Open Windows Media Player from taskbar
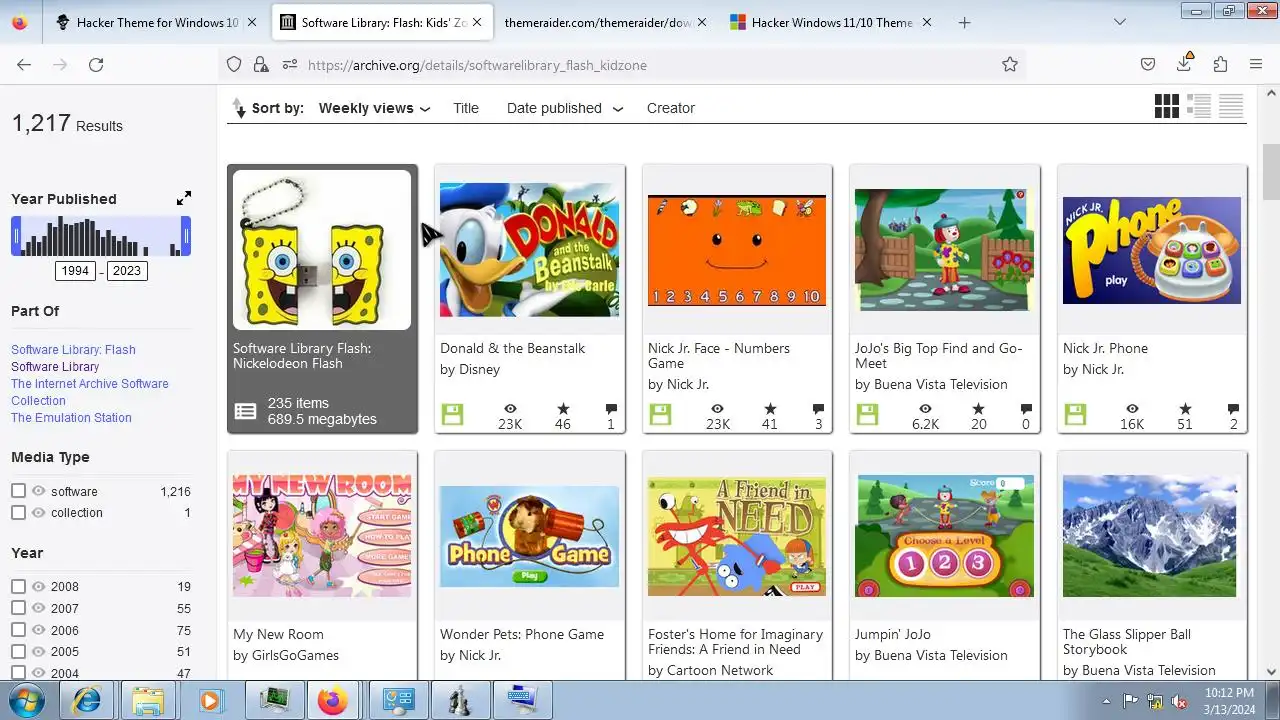Image resolution: width=1280 pixels, height=720 pixels. click(210, 700)
